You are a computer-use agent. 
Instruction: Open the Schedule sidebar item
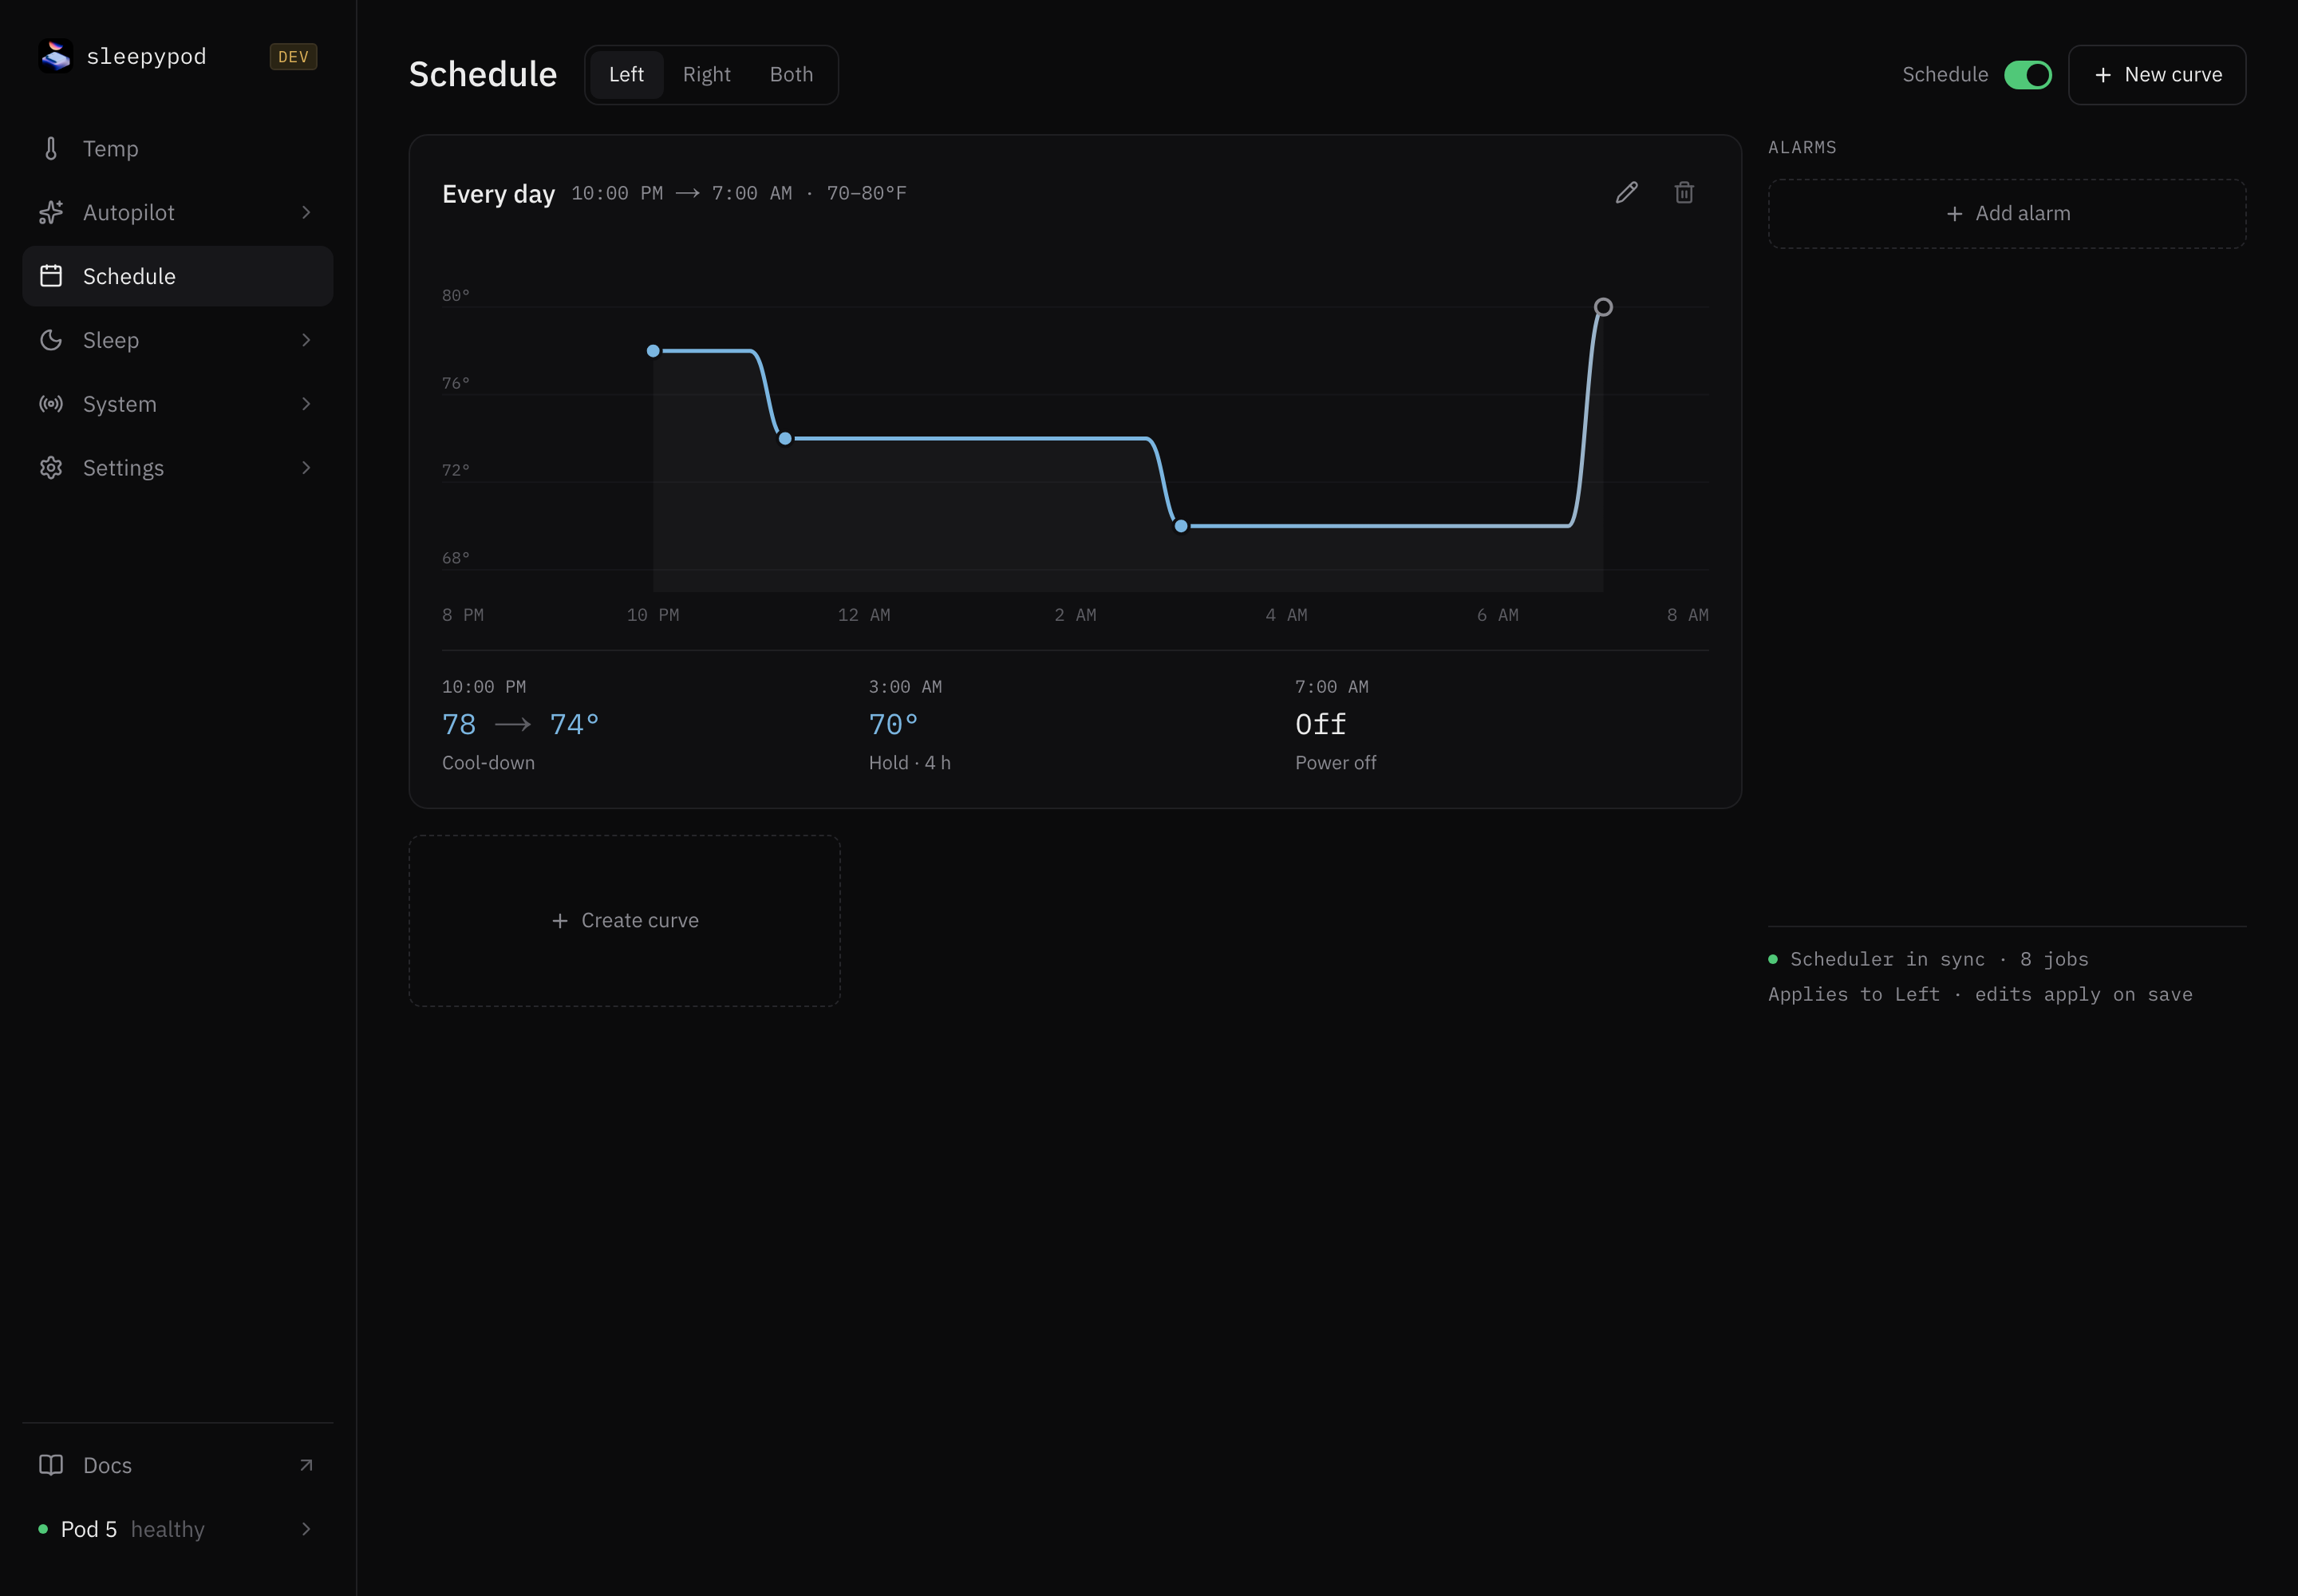tap(178, 276)
